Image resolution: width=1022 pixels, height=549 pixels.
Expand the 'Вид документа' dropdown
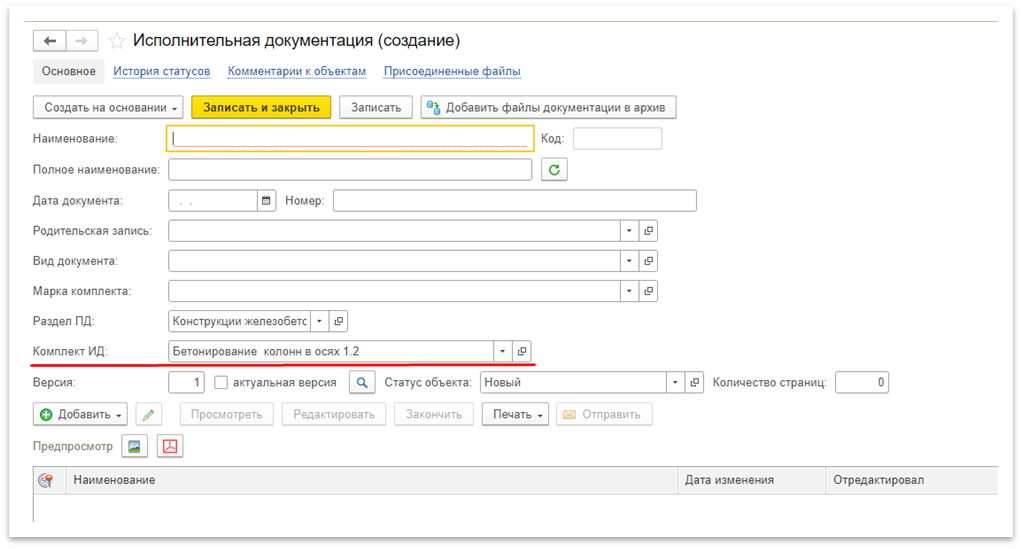click(629, 261)
